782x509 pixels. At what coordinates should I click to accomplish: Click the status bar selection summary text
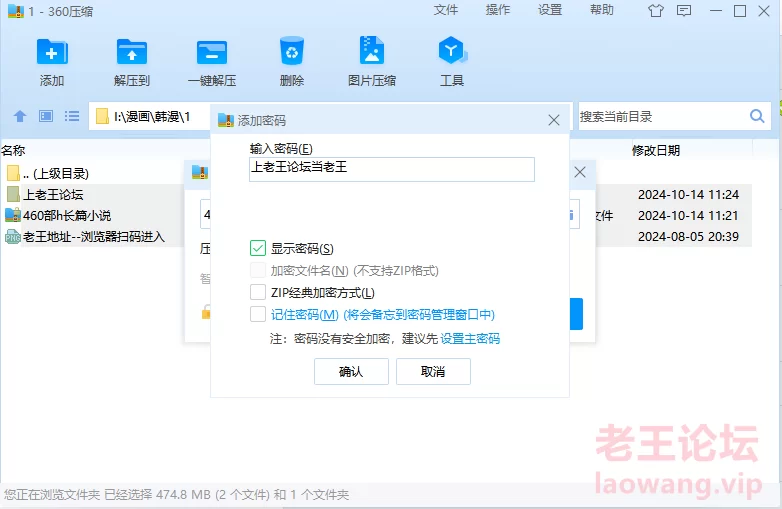[177, 495]
